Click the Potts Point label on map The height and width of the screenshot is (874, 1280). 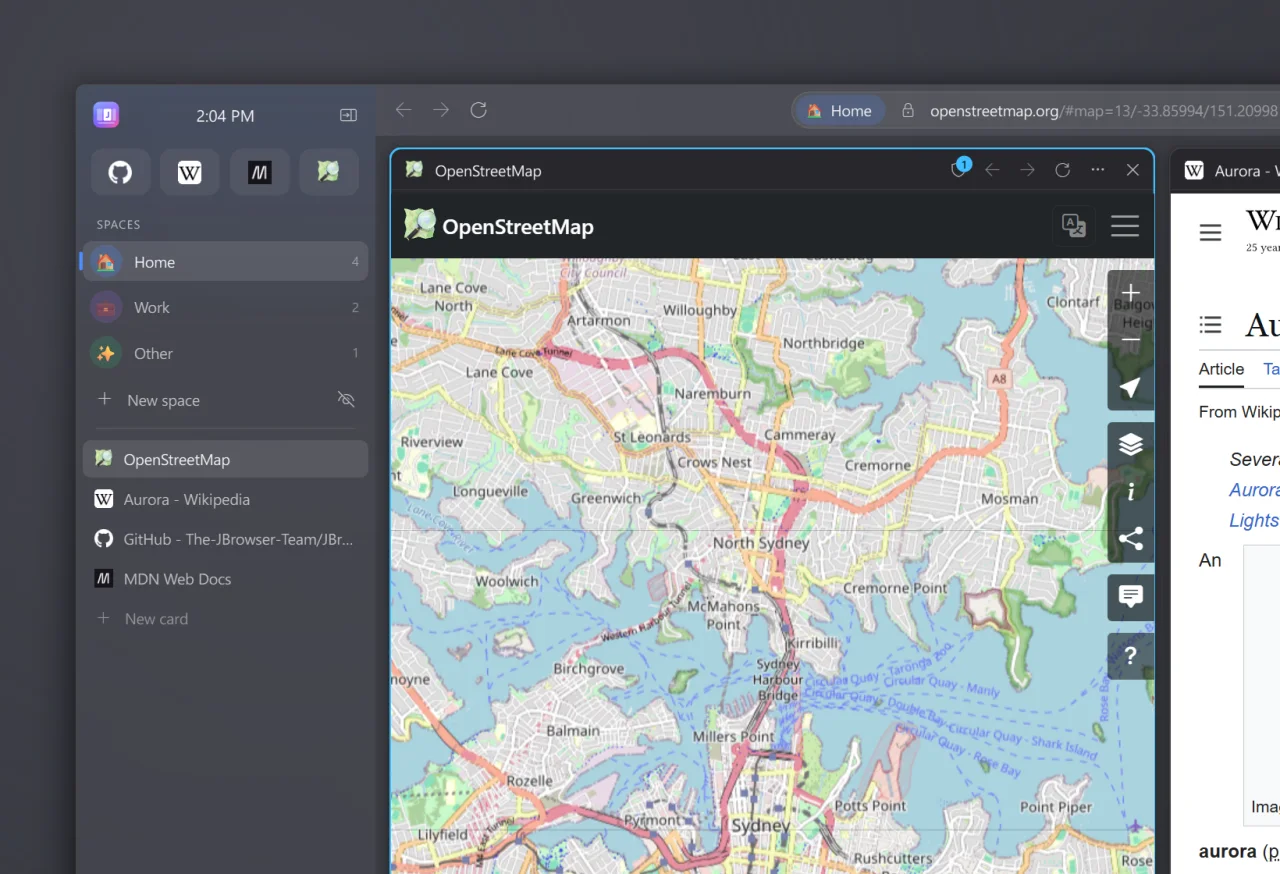(870, 805)
